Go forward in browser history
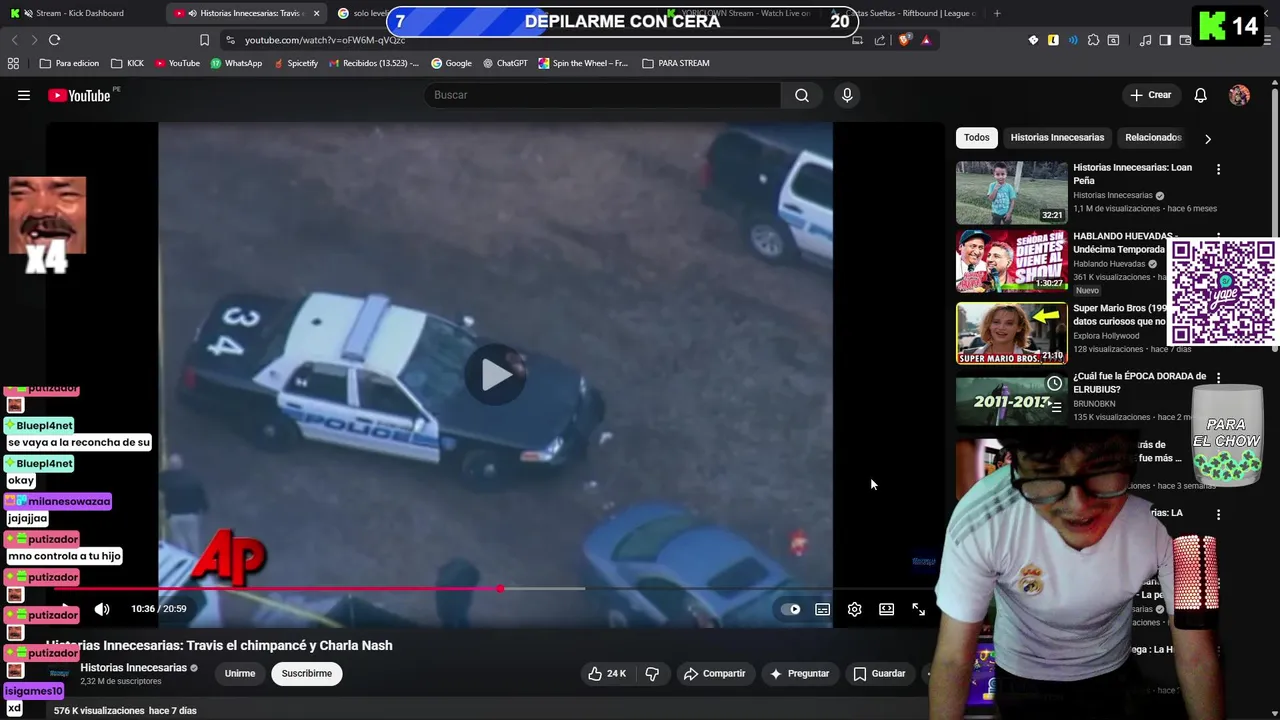This screenshot has height=720, width=1280. [x=34, y=40]
